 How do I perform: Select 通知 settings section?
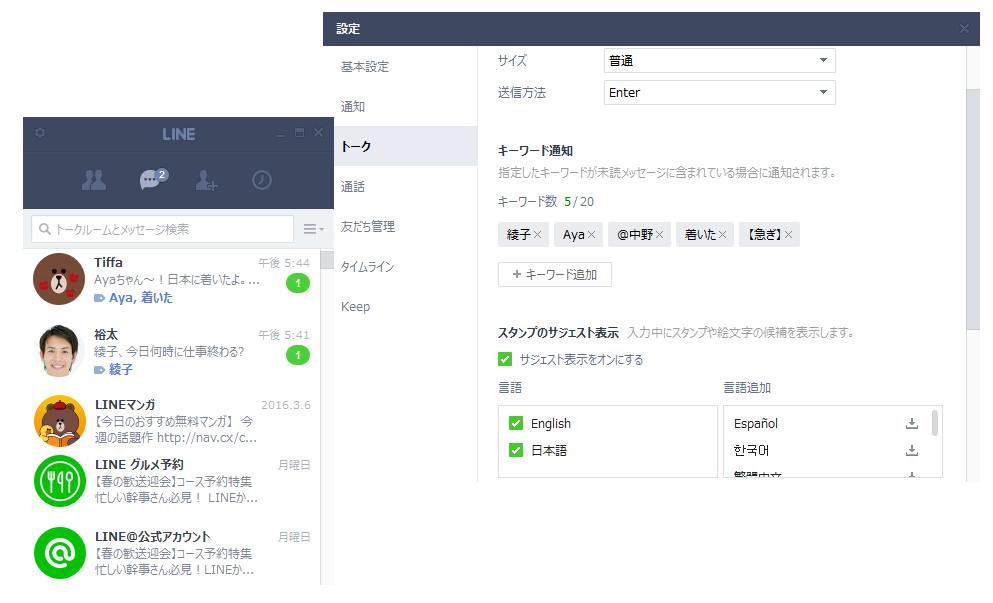point(405,106)
